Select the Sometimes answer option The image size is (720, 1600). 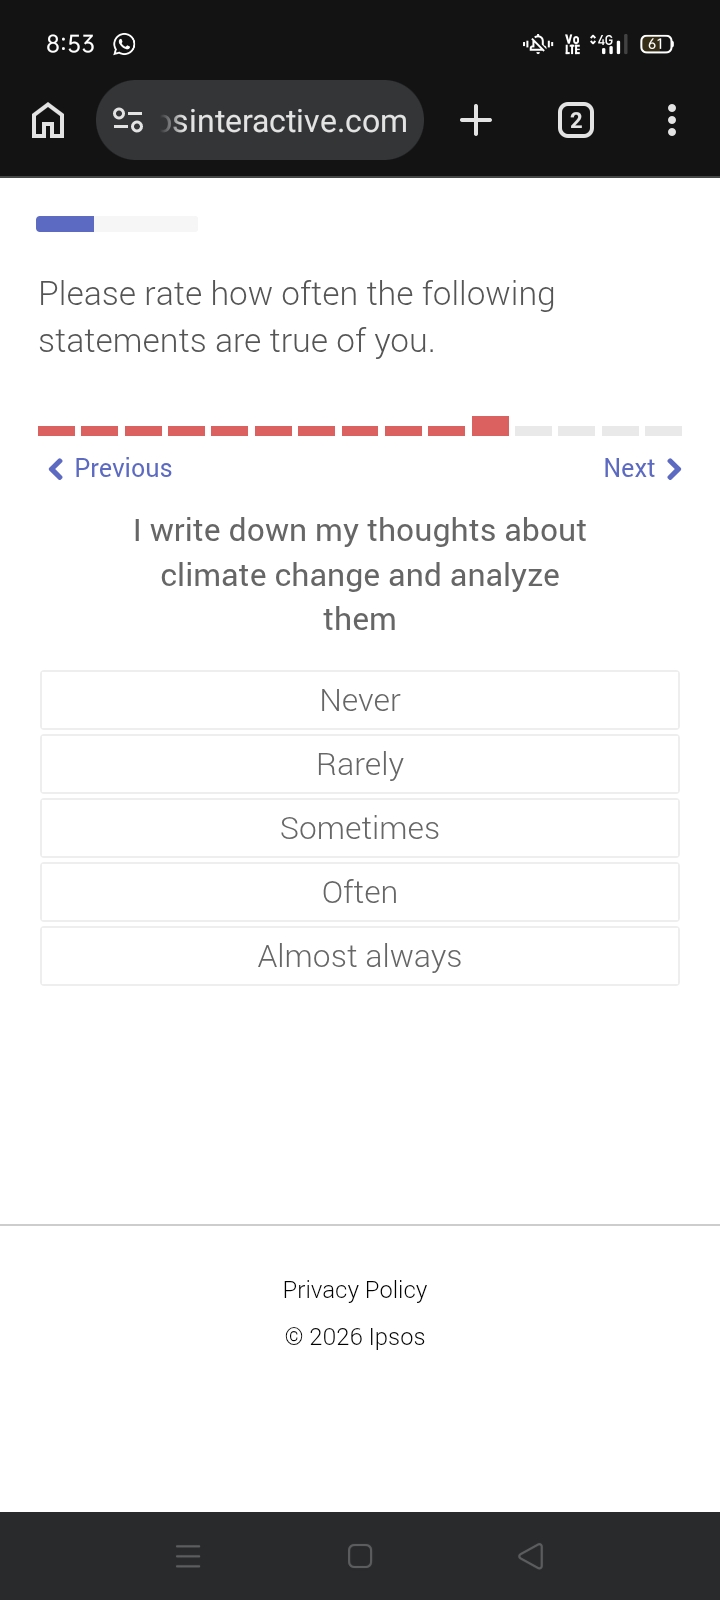point(360,828)
